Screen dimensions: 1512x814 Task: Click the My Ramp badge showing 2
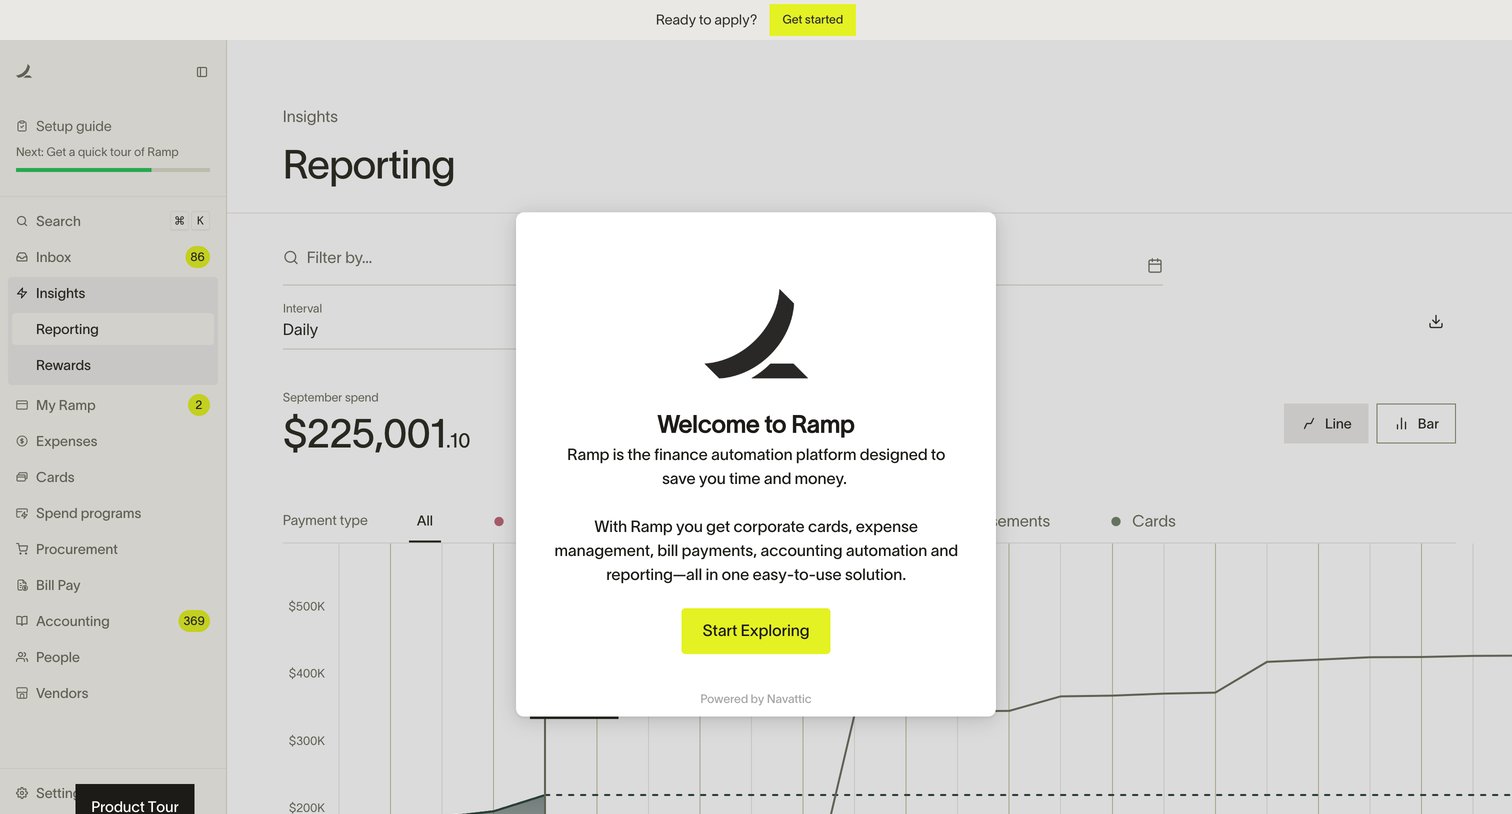click(199, 405)
